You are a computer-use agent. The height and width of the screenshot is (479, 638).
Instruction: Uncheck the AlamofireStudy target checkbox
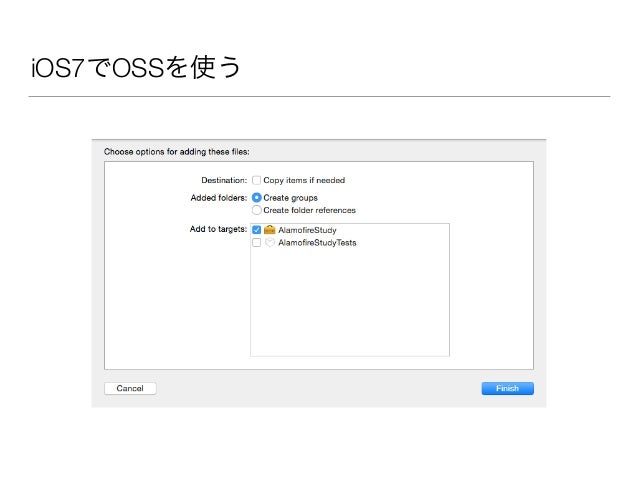(256, 230)
